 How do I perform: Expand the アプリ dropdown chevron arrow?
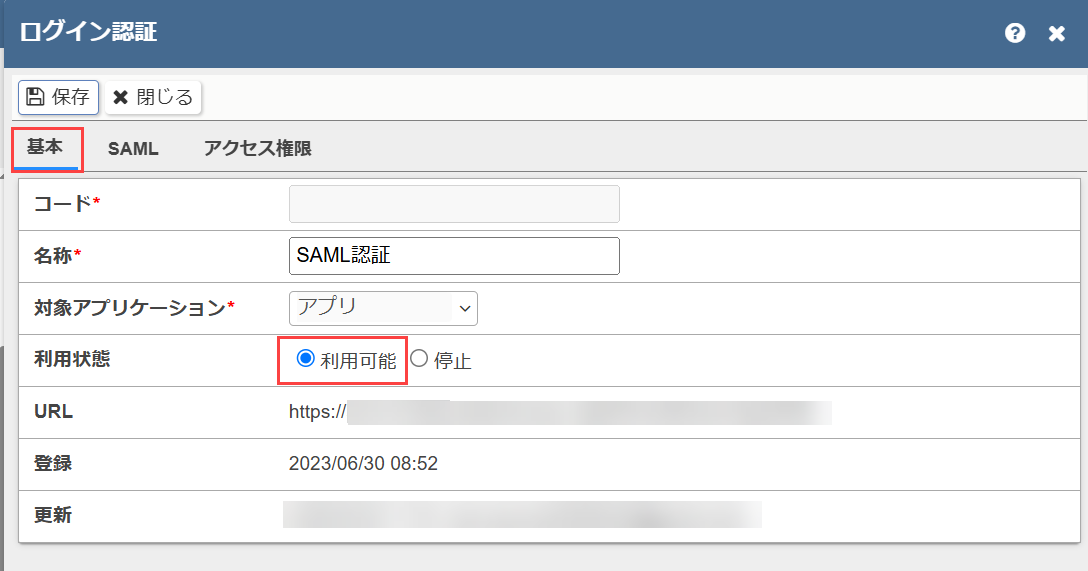click(465, 309)
